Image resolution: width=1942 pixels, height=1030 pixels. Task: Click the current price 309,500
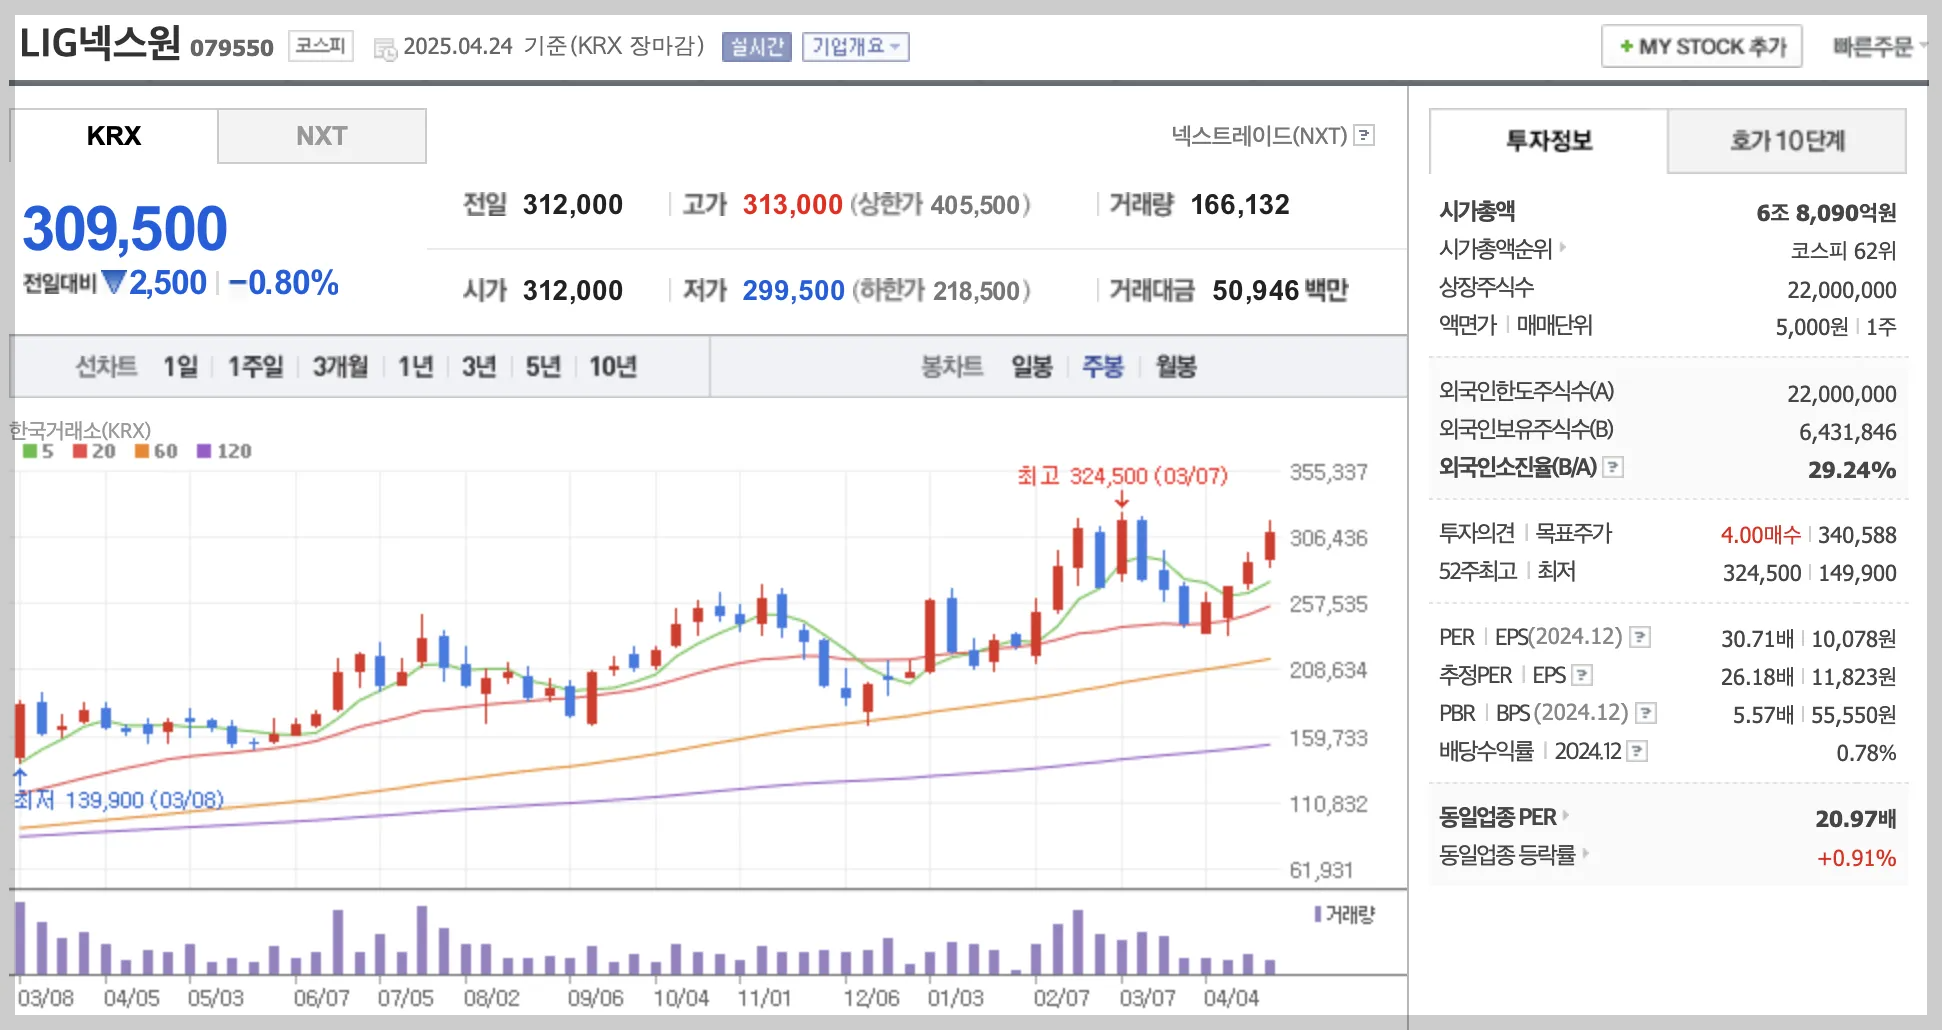coord(125,229)
